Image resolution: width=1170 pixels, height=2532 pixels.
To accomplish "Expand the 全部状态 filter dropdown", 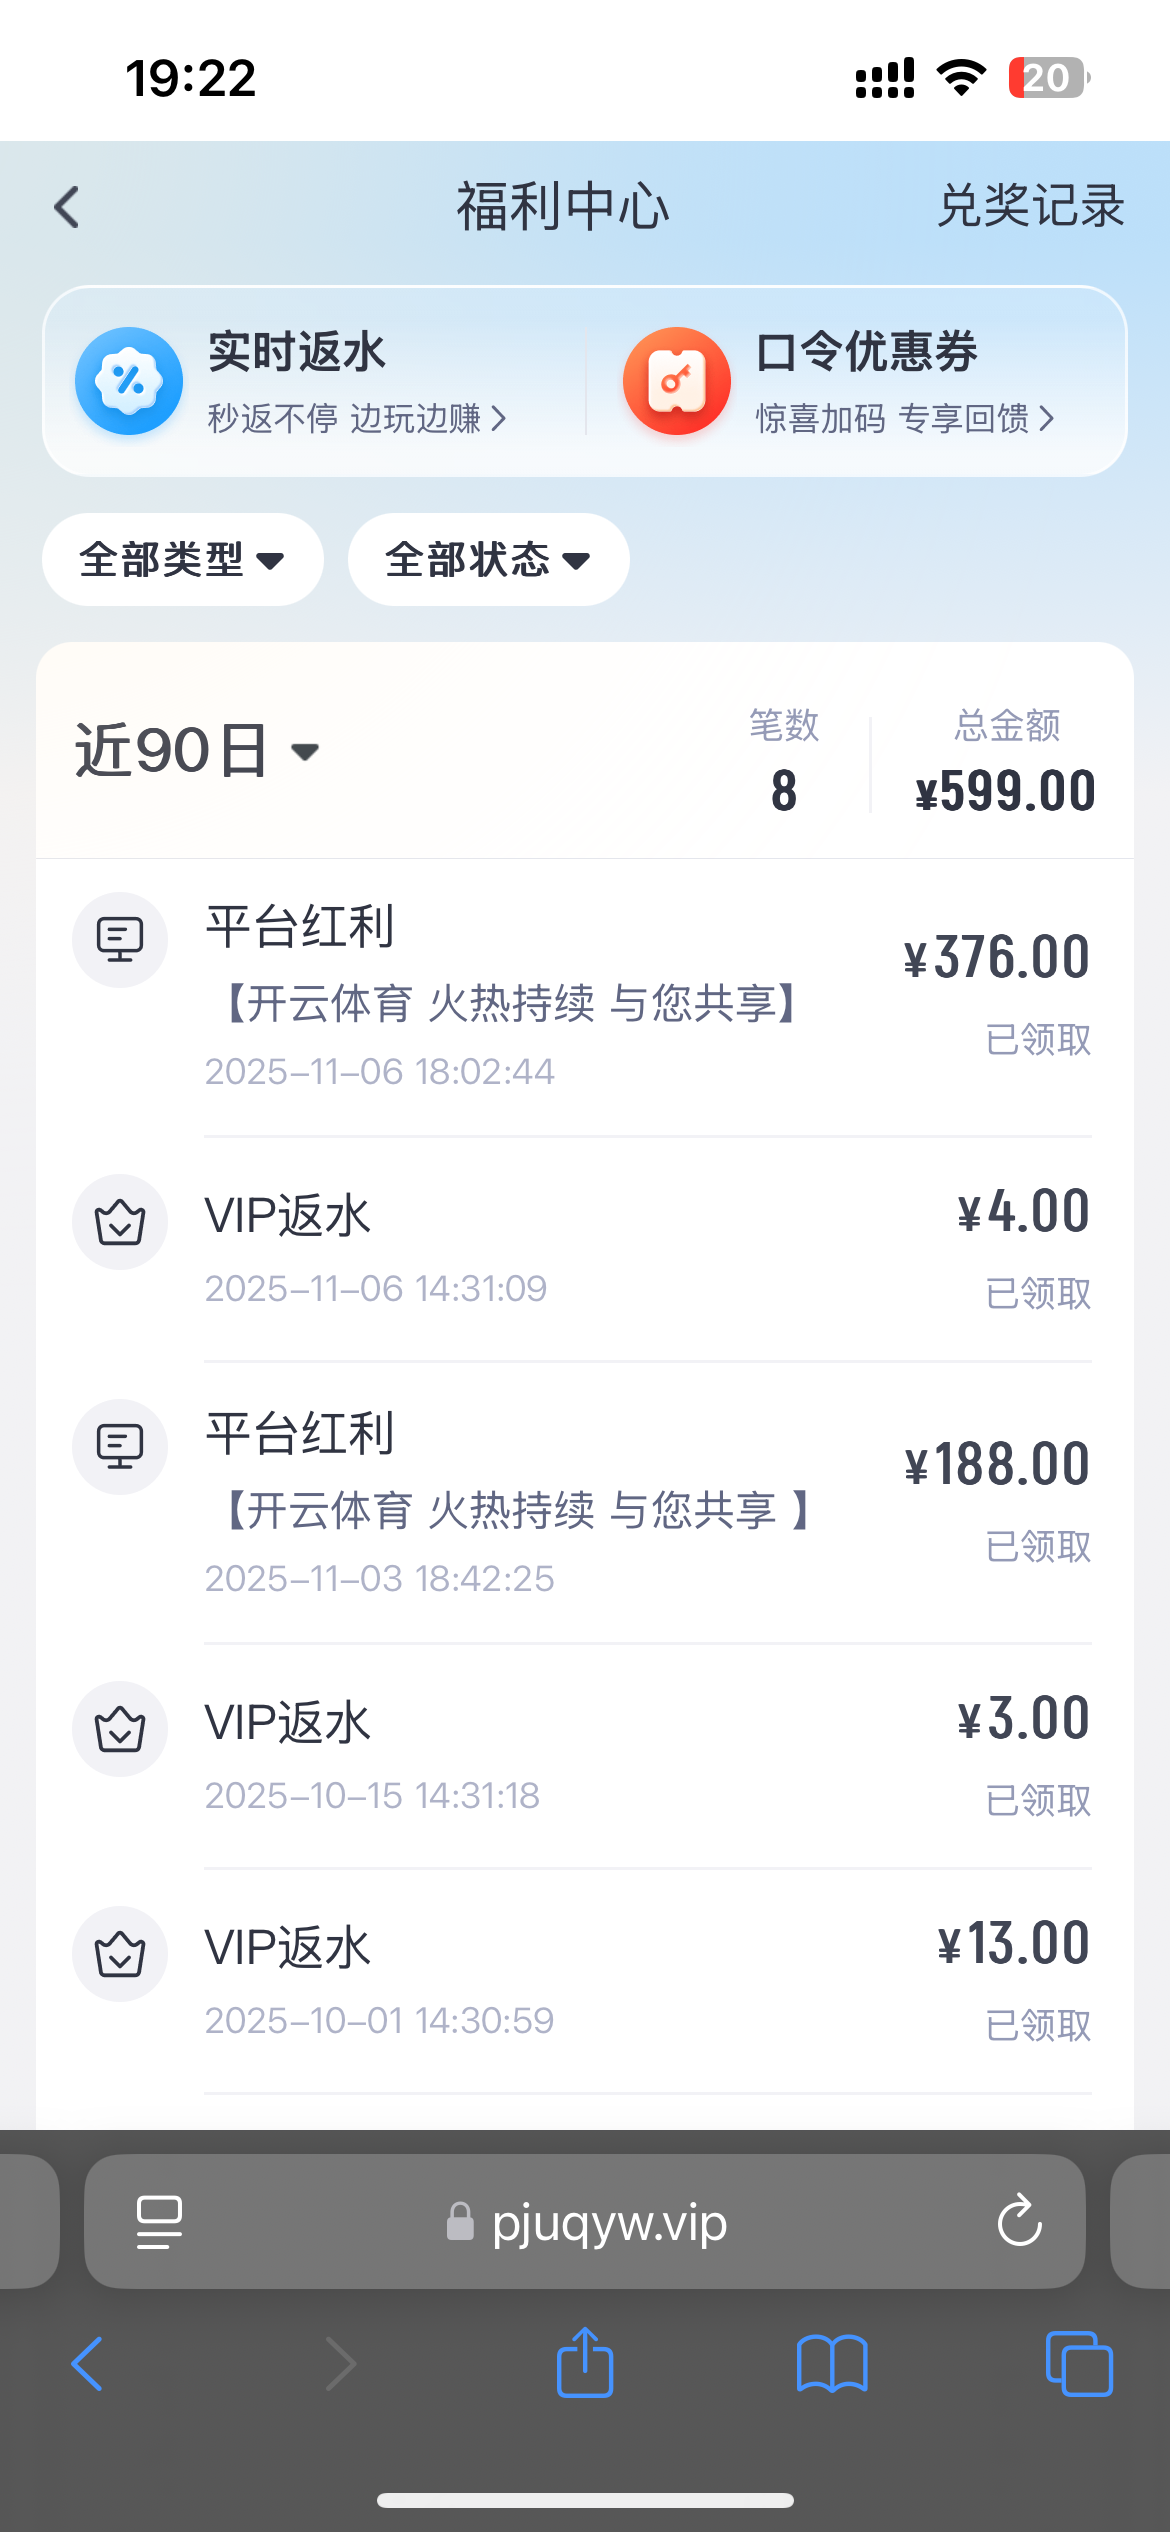I will tap(488, 560).
